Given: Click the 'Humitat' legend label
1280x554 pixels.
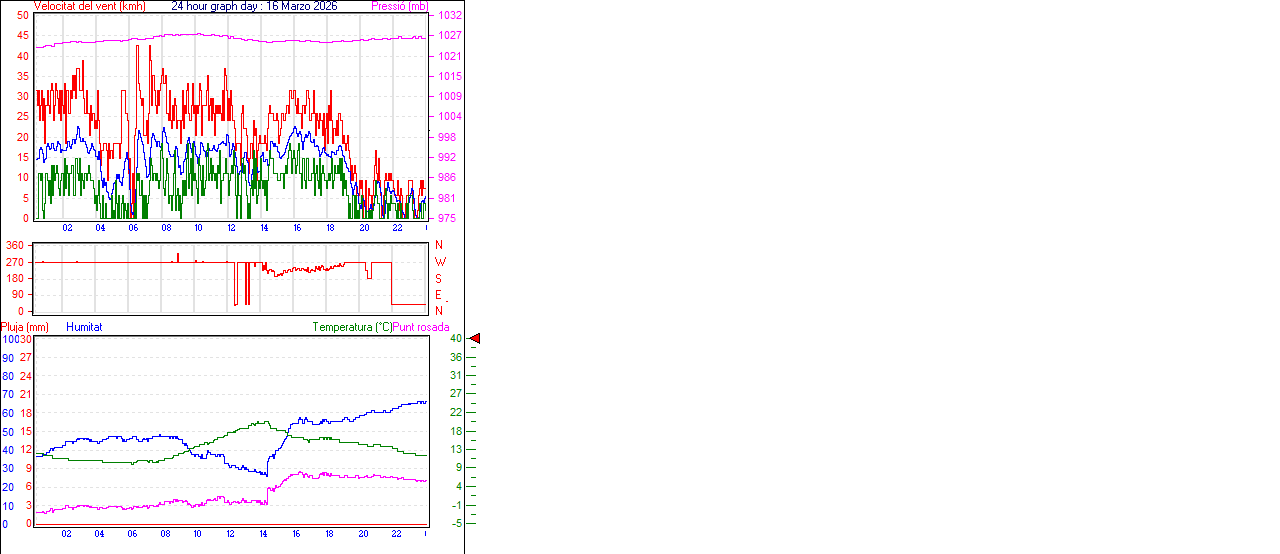Looking at the screenshot, I should pos(84,327).
